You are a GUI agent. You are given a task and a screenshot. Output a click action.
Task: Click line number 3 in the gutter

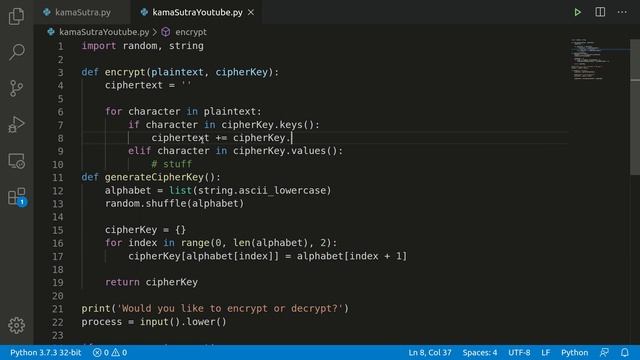[60, 73]
